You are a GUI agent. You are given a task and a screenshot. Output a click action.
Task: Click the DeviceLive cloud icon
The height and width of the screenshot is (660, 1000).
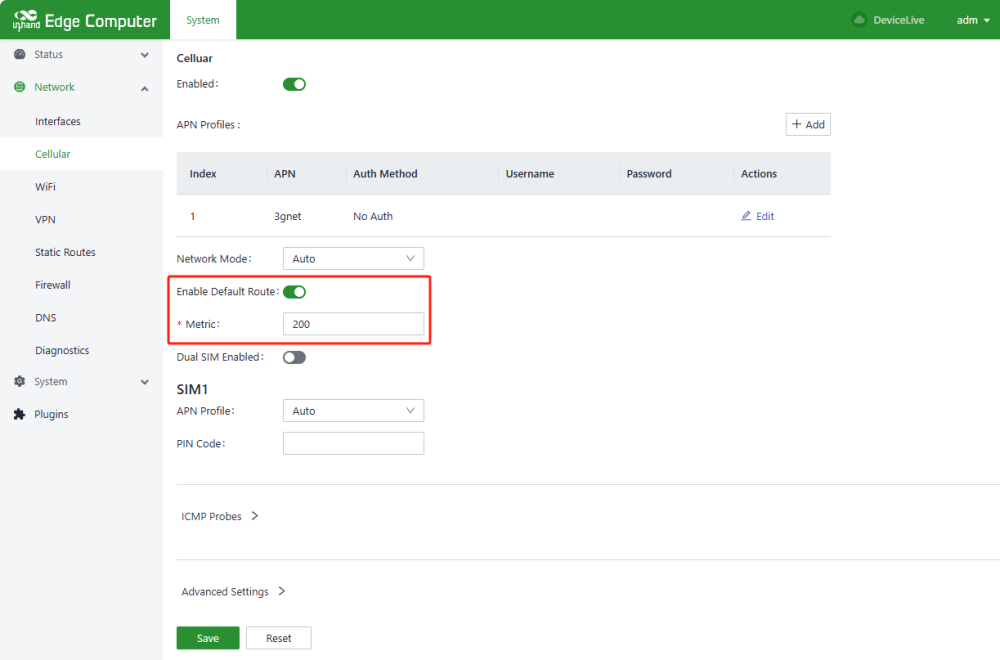pyautogui.click(x=858, y=20)
